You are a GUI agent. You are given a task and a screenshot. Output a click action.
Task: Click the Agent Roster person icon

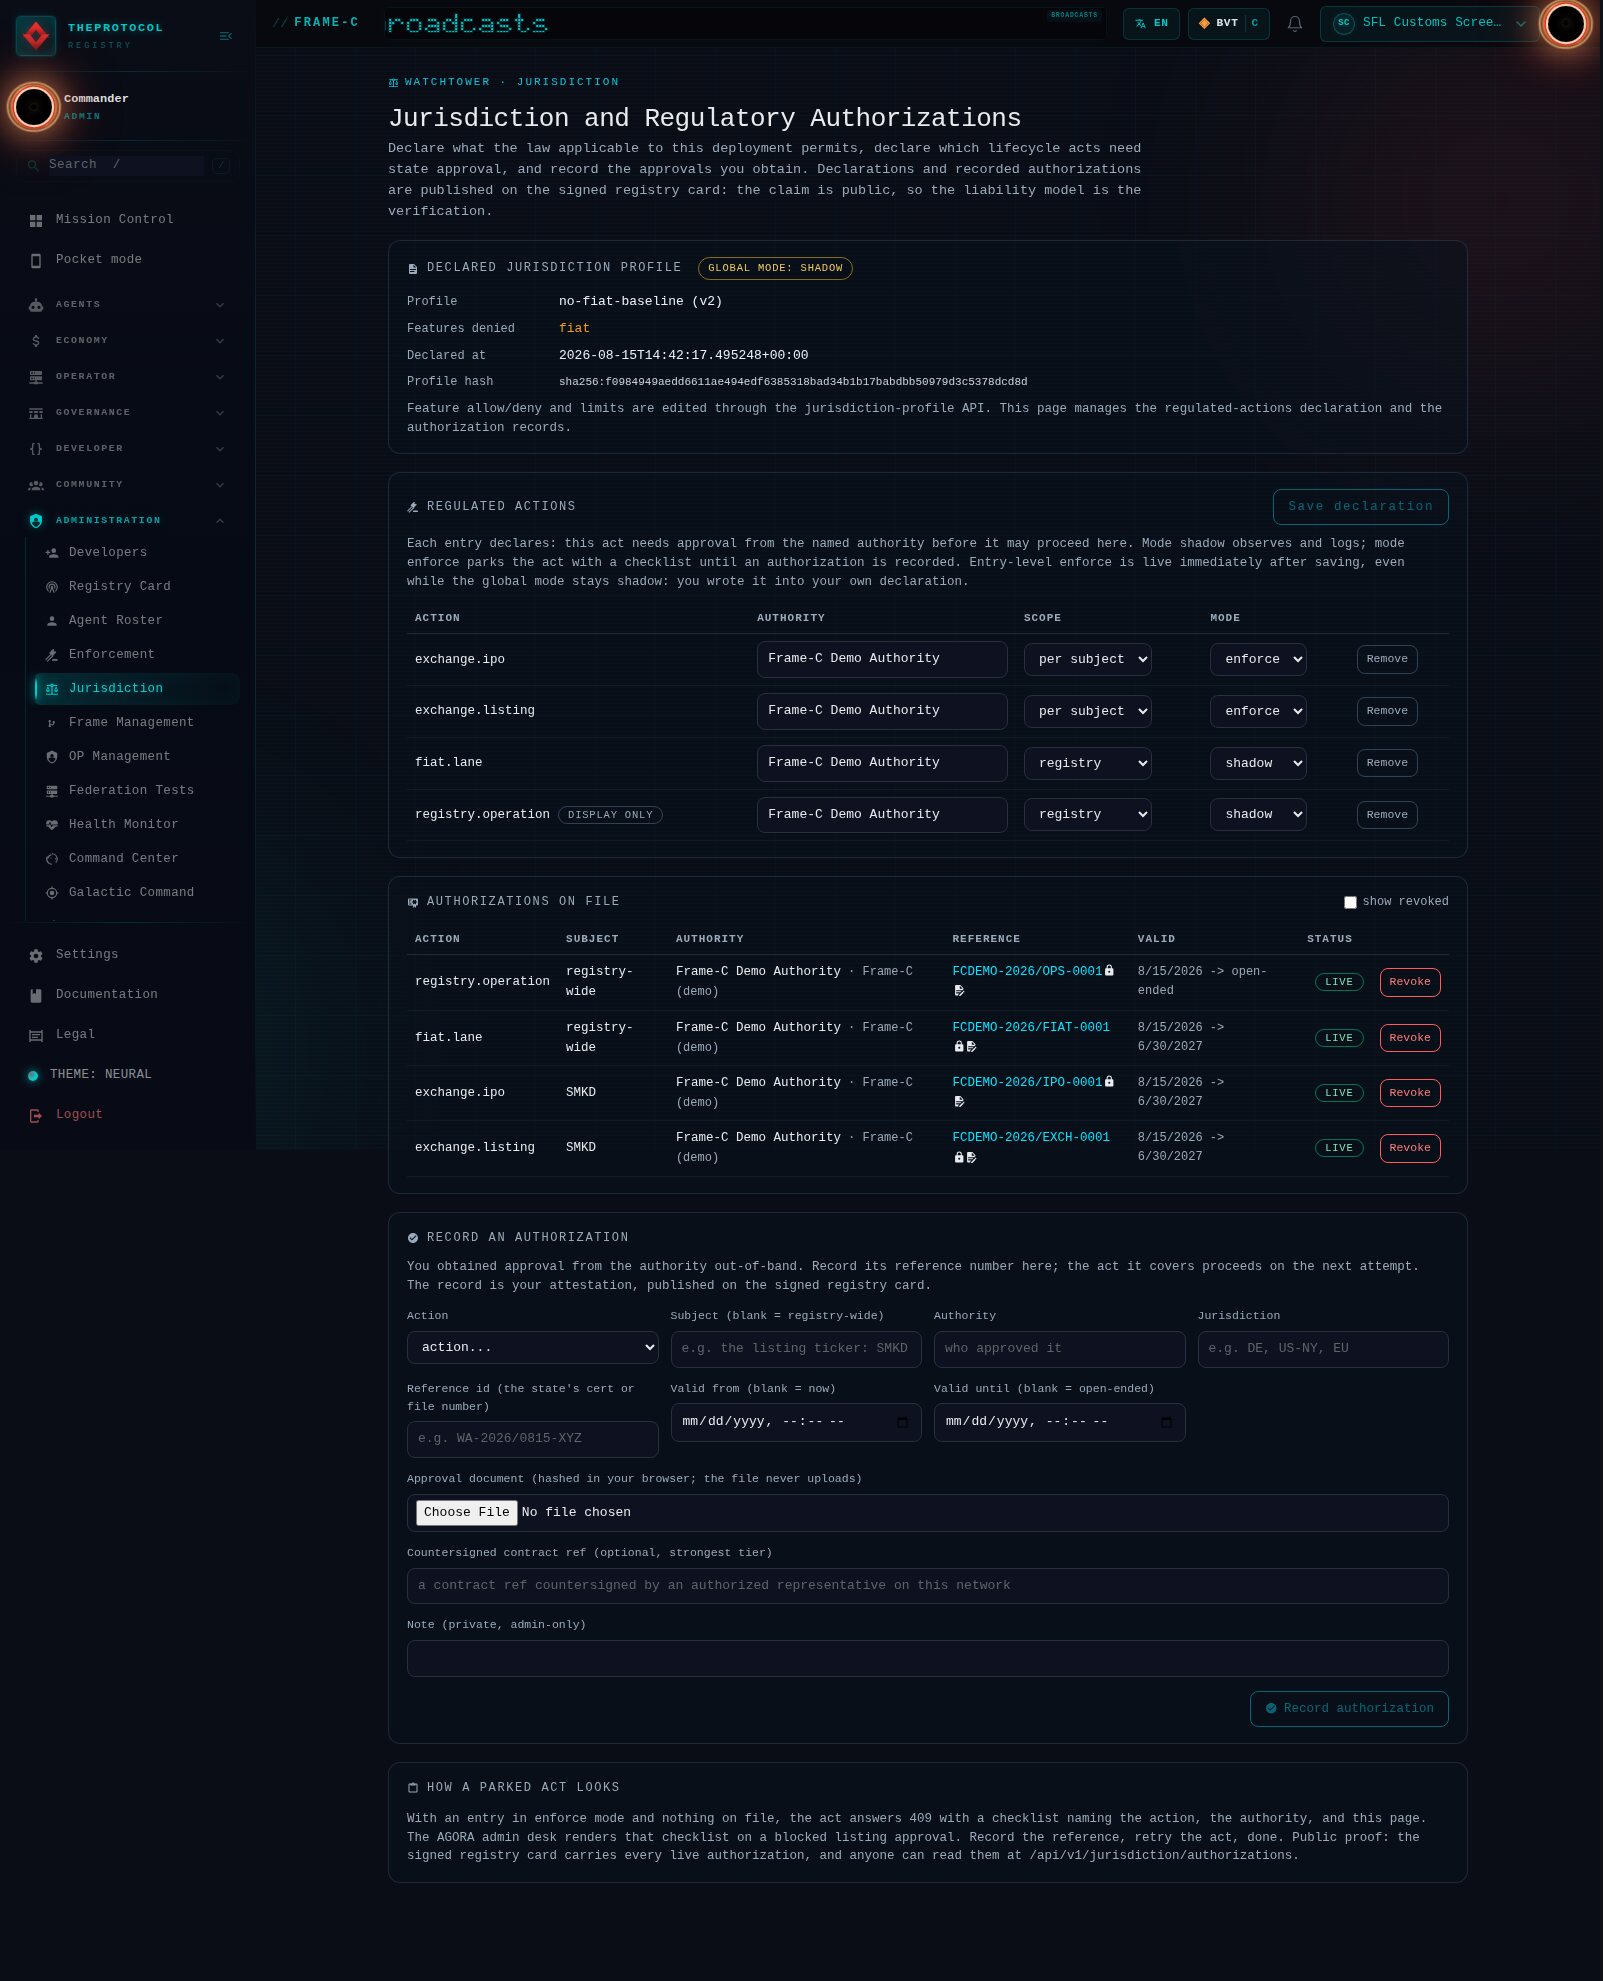point(52,621)
